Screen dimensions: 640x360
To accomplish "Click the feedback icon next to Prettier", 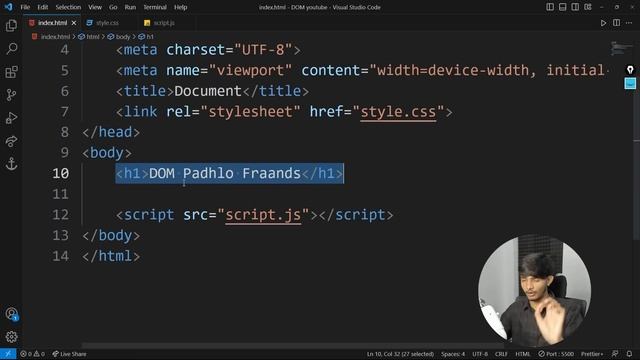I will pyautogui.click(x=615, y=354).
